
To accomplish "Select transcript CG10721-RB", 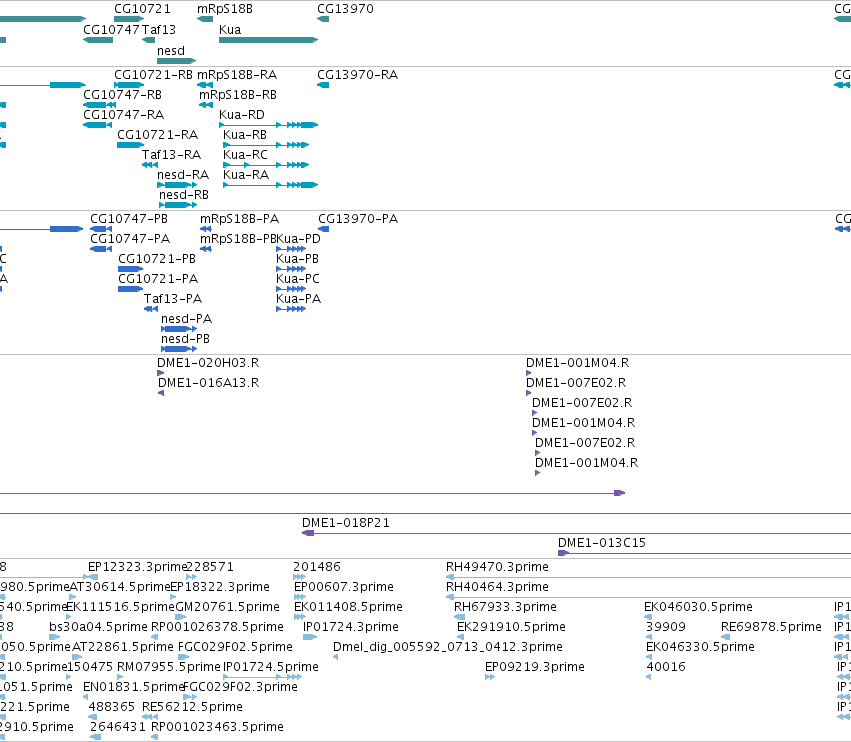I will tap(129, 85).
